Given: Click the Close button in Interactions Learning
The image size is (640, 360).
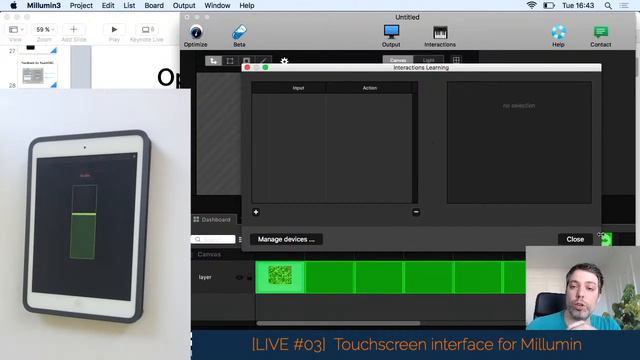Looking at the screenshot, I should [x=575, y=239].
